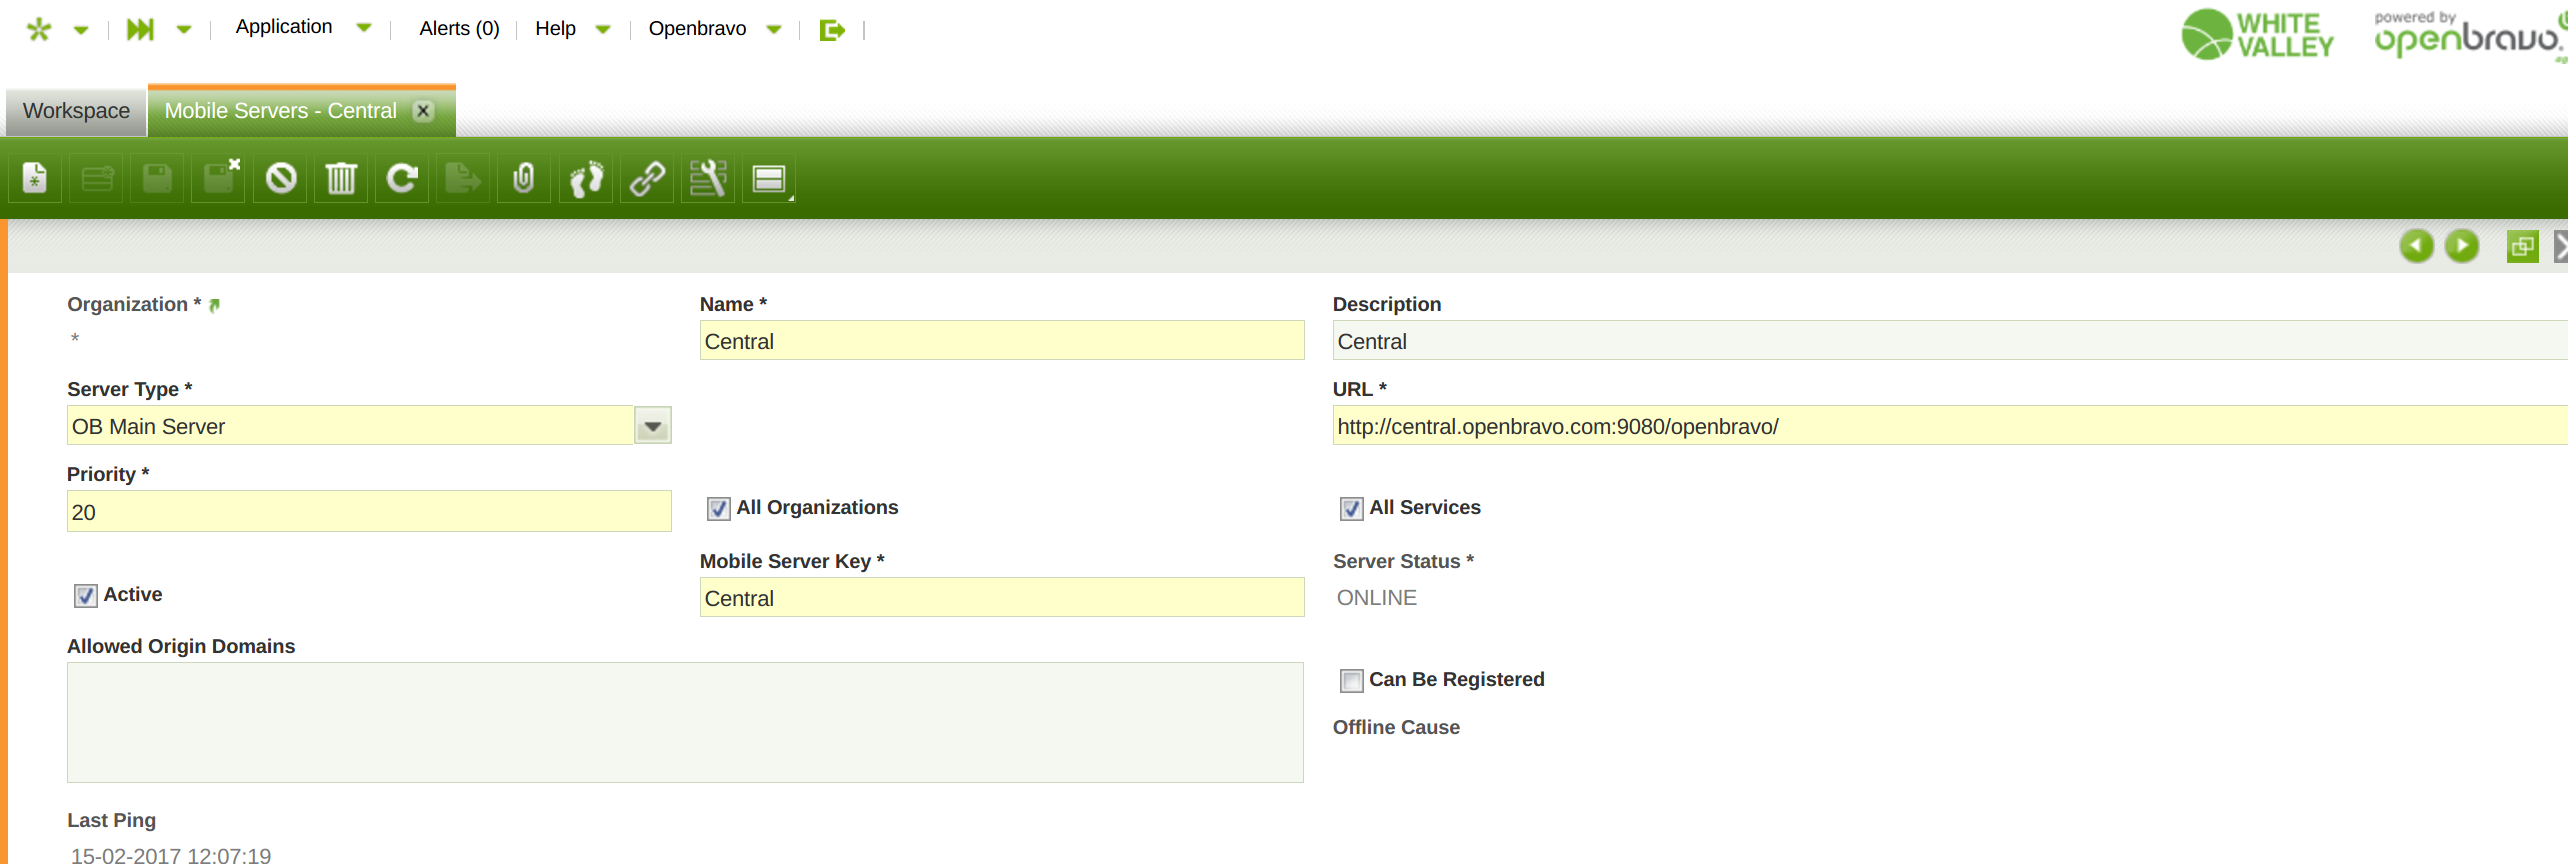Viewport: 2568px width, 864px height.
Task: Expand the quick launch dropdown arrow
Action: click(x=184, y=30)
